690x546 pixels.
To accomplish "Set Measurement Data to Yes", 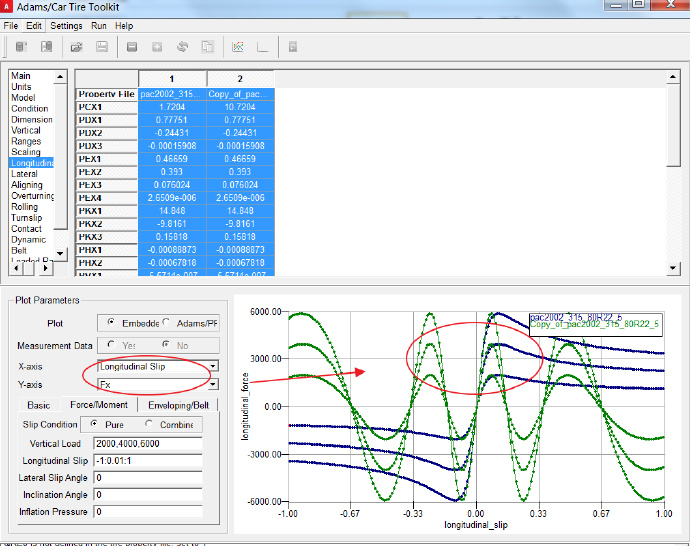I will pos(111,344).
